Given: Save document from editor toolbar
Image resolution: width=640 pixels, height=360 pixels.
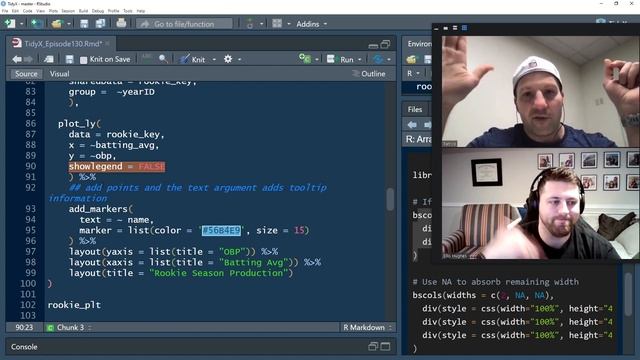Looking at the screenshot, I should coord(69,60).
